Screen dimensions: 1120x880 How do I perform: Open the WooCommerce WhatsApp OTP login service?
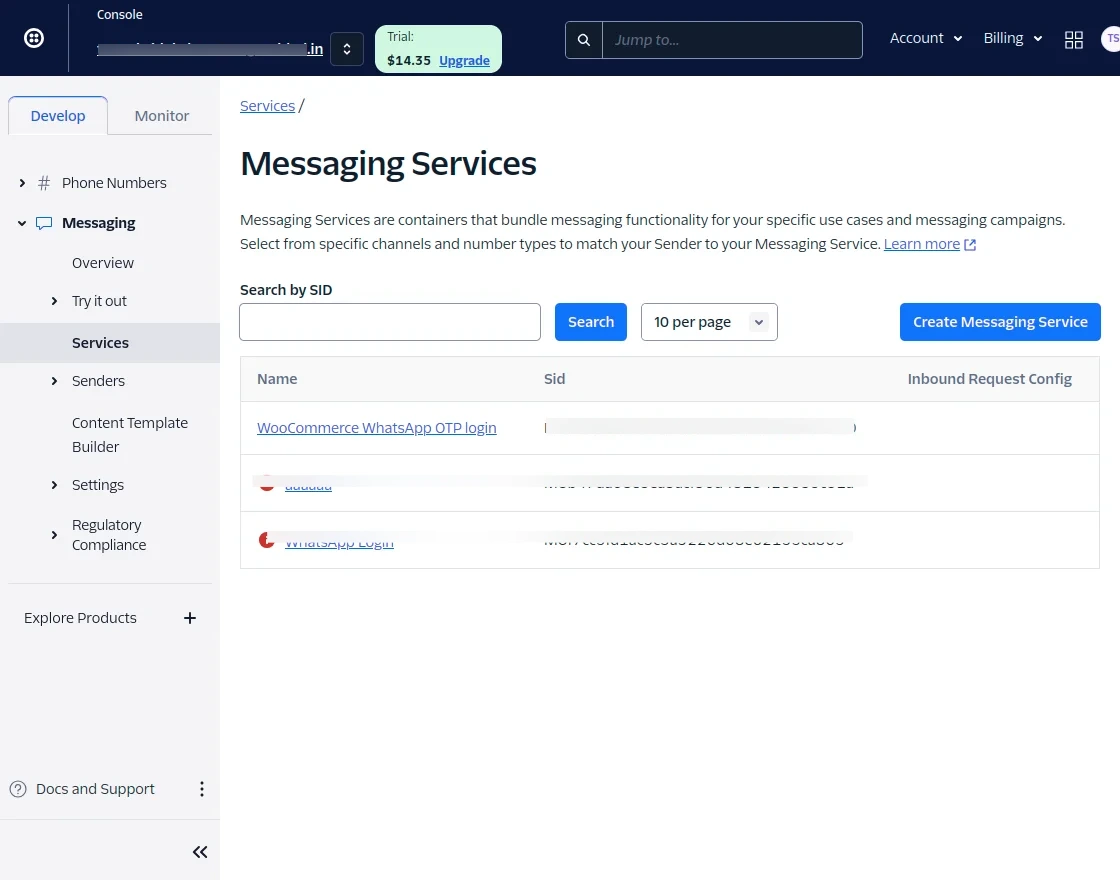(x=377, y=428)
